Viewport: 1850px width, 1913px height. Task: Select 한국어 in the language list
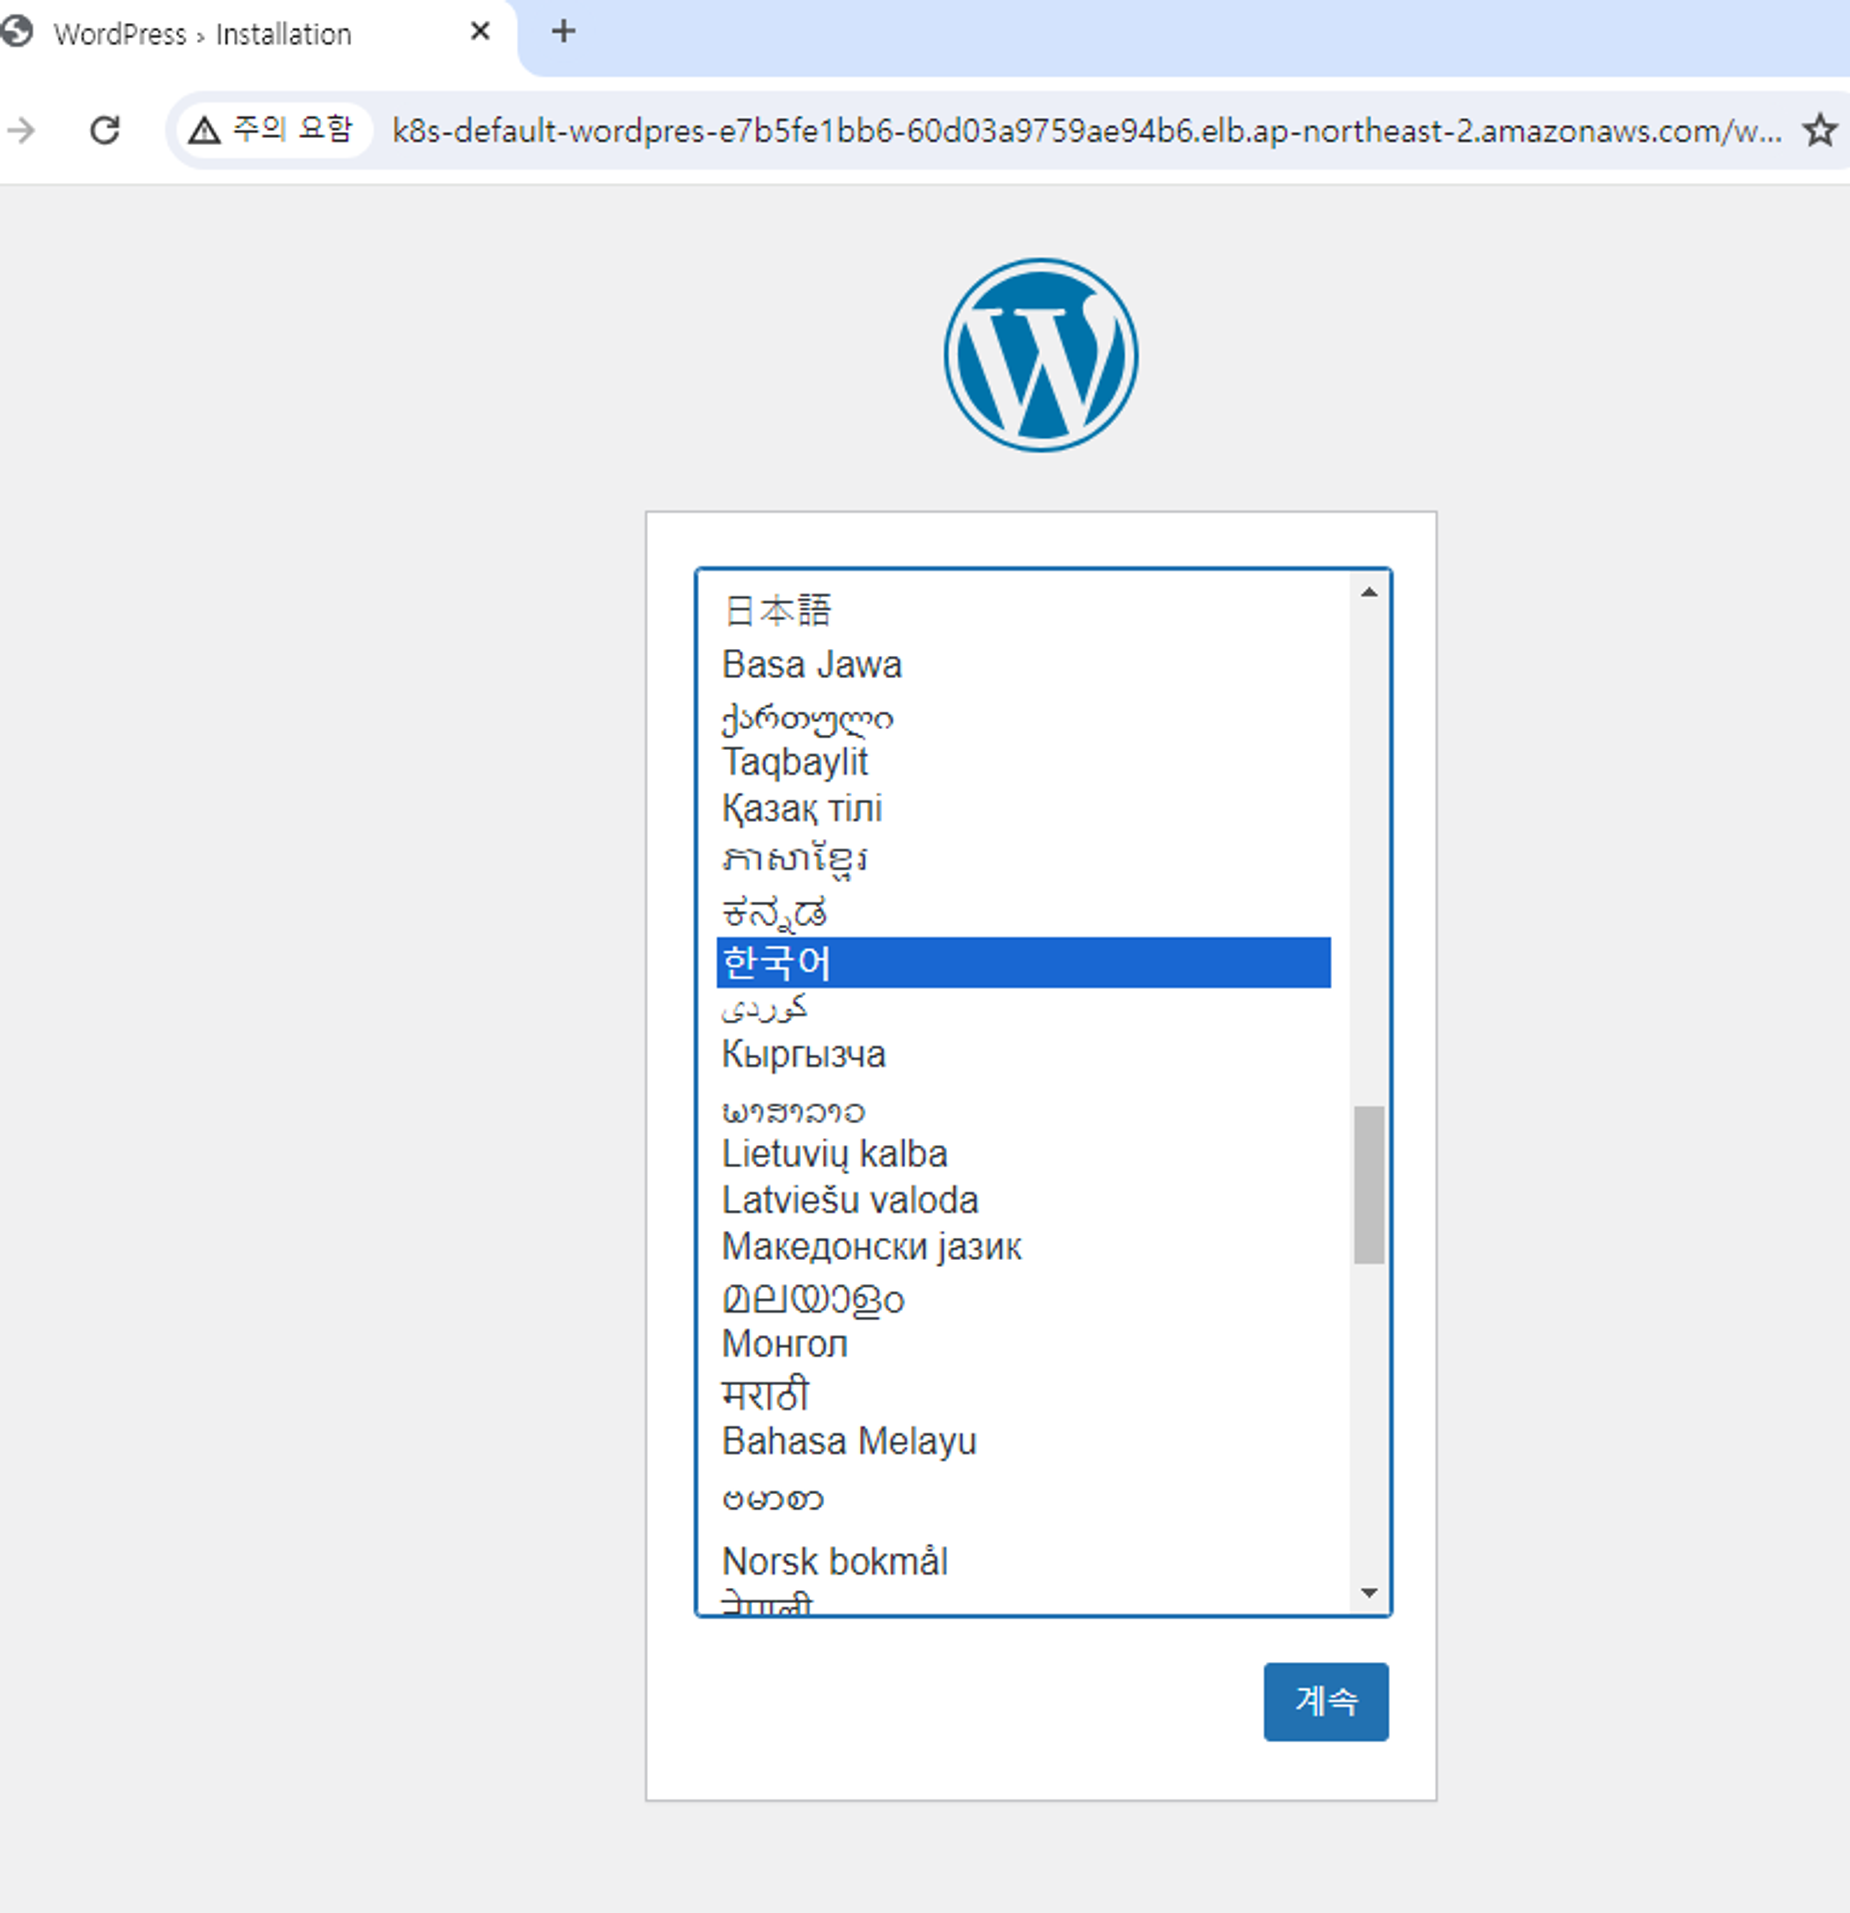point(1024,962)
